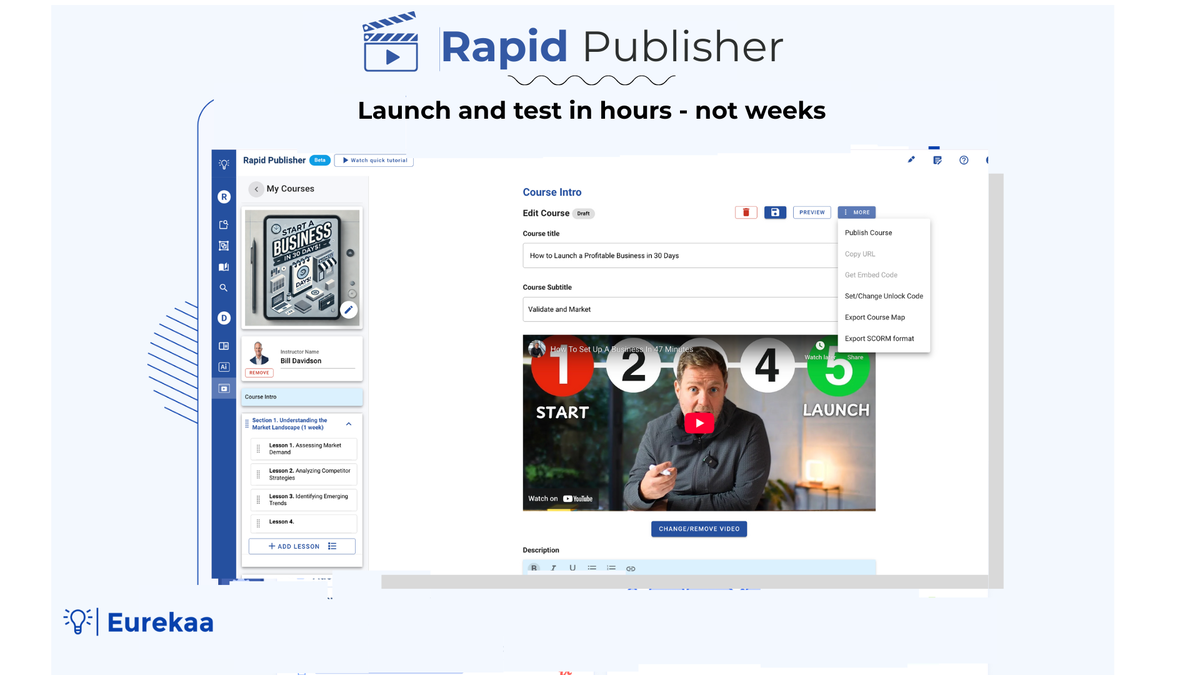Open the library book icon in the sidebar
Screen dimensions: 1200x675
click(x=223, y=264)
